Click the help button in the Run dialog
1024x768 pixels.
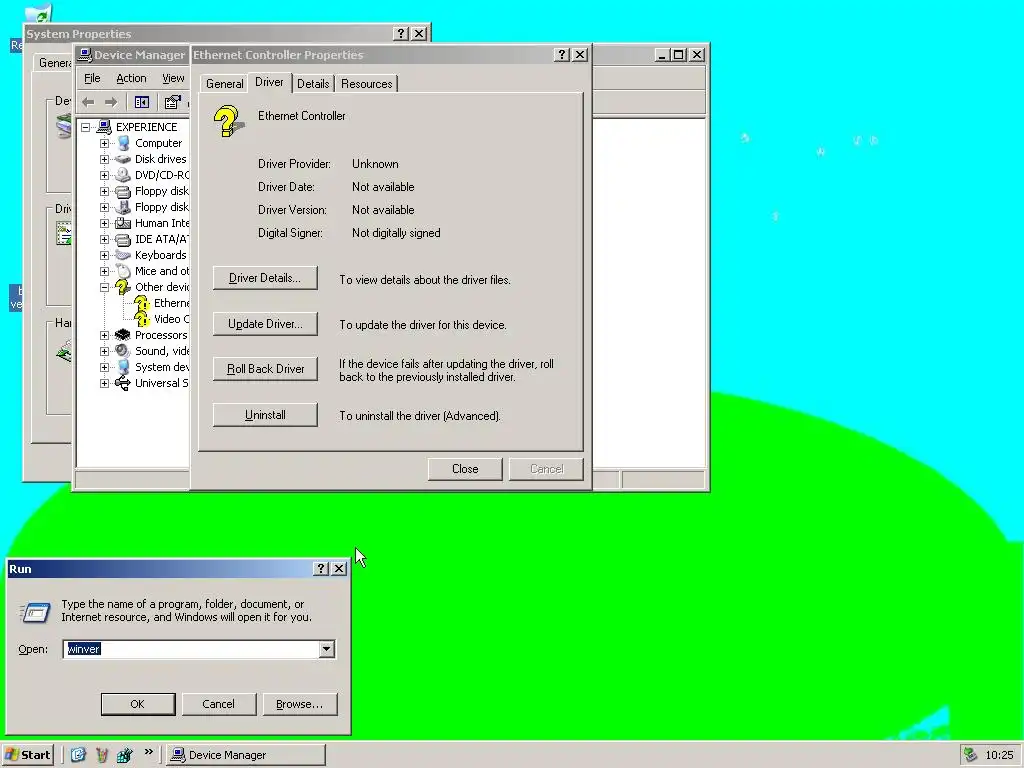point(321,569)
